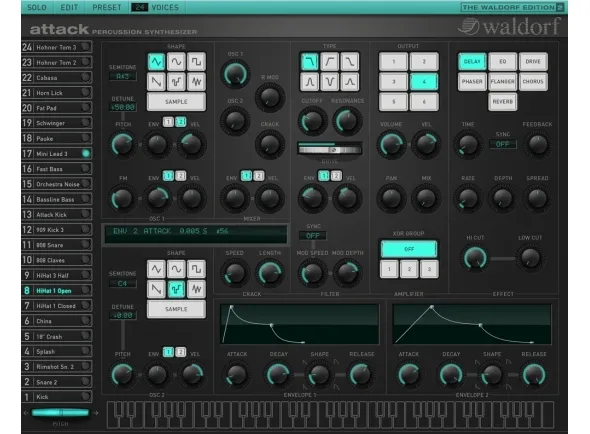The image size is (590, 434).
Task: Select the notch filter type icon
Action: [329, 81]
